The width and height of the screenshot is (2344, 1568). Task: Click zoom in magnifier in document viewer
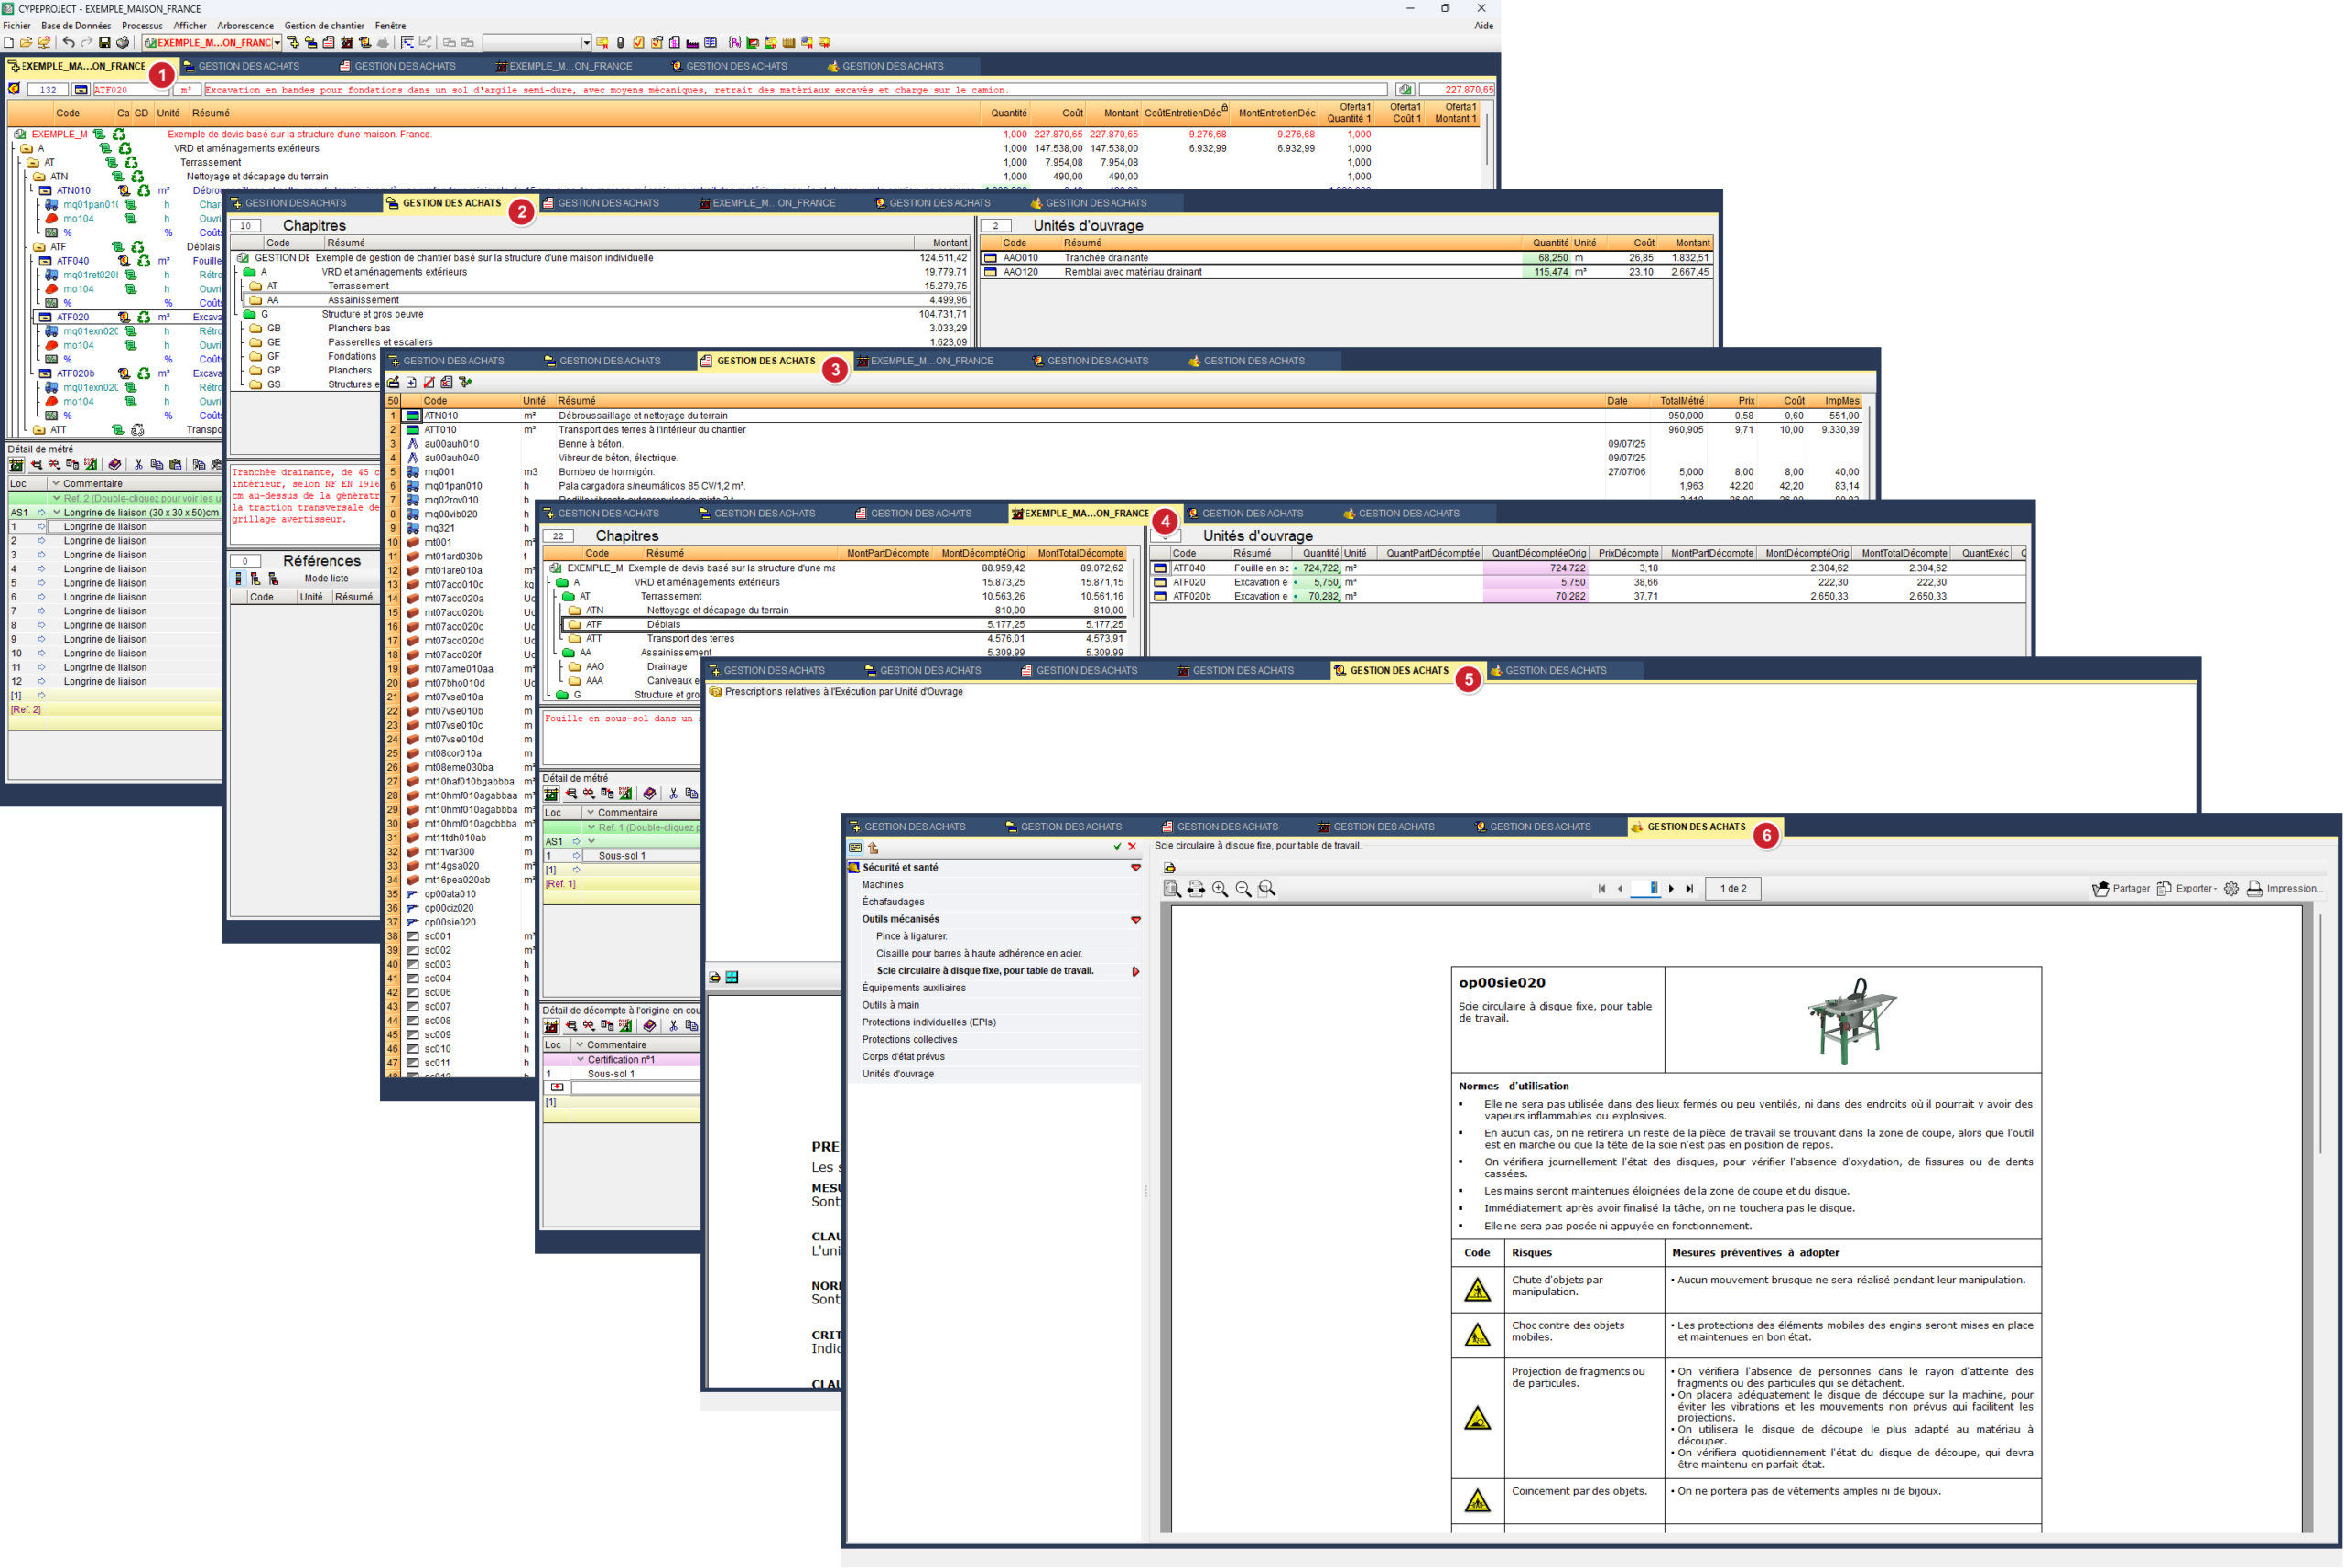pos(1220,889)
